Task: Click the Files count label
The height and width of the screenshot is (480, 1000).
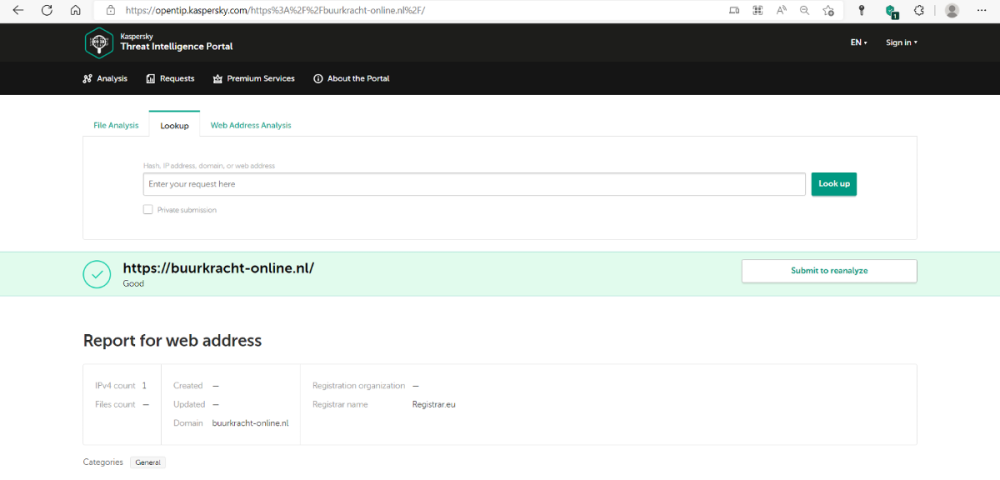Action: [x=115, y=404]
